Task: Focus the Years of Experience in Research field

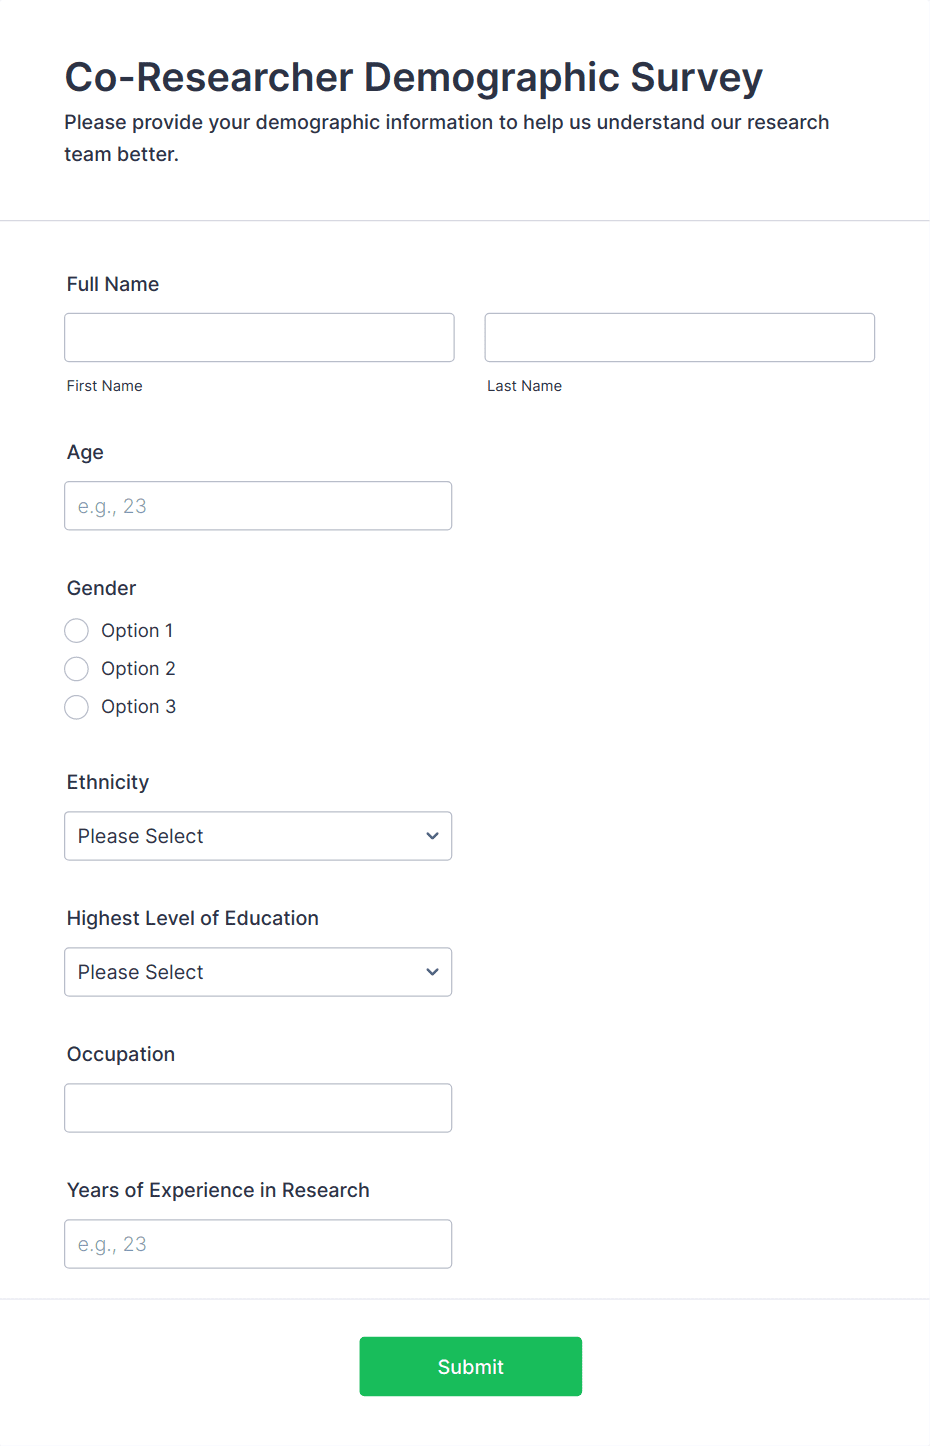Action: 258,1244
